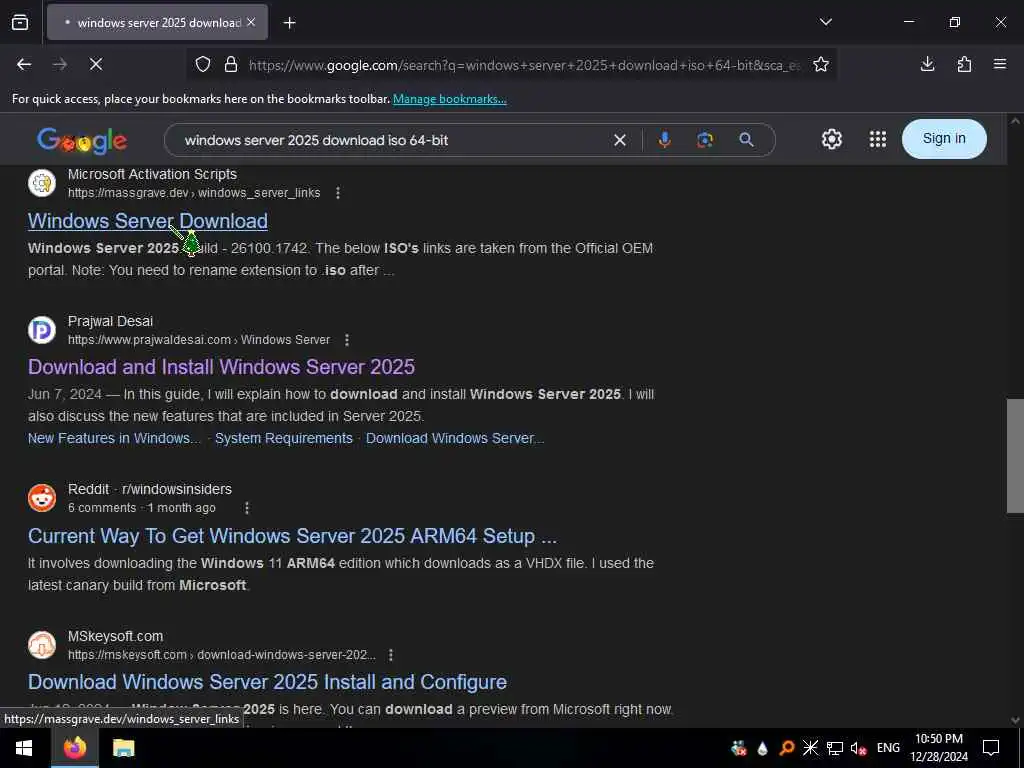The width and height of the screenshot is (1024, 768).
Task: Open the Windows Start menu
Action: pos(24,748)
